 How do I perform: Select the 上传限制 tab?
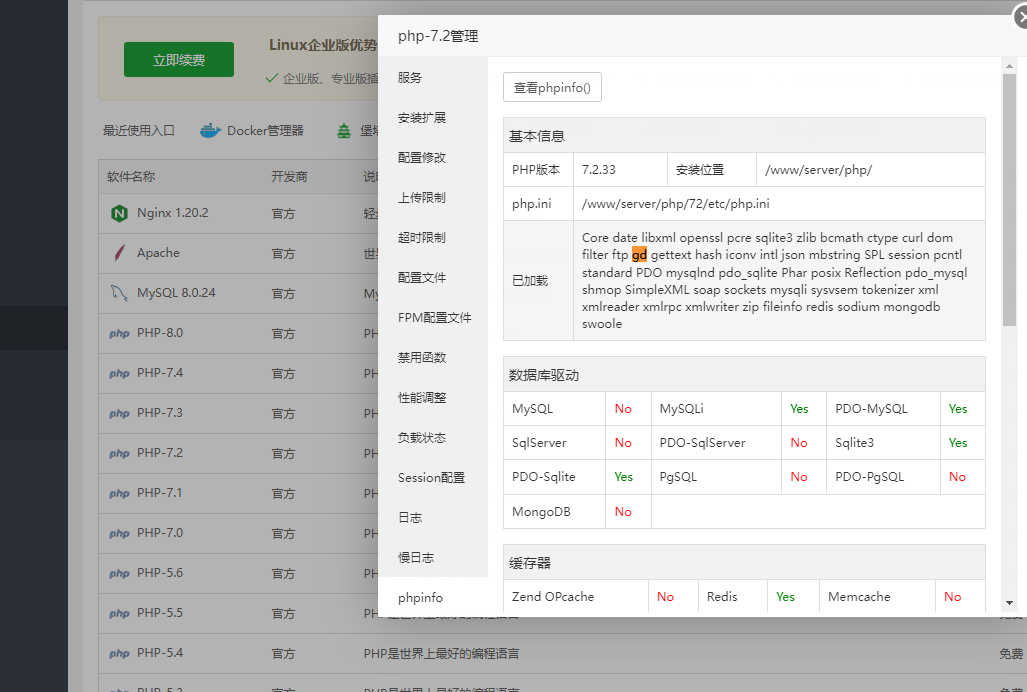433,197
